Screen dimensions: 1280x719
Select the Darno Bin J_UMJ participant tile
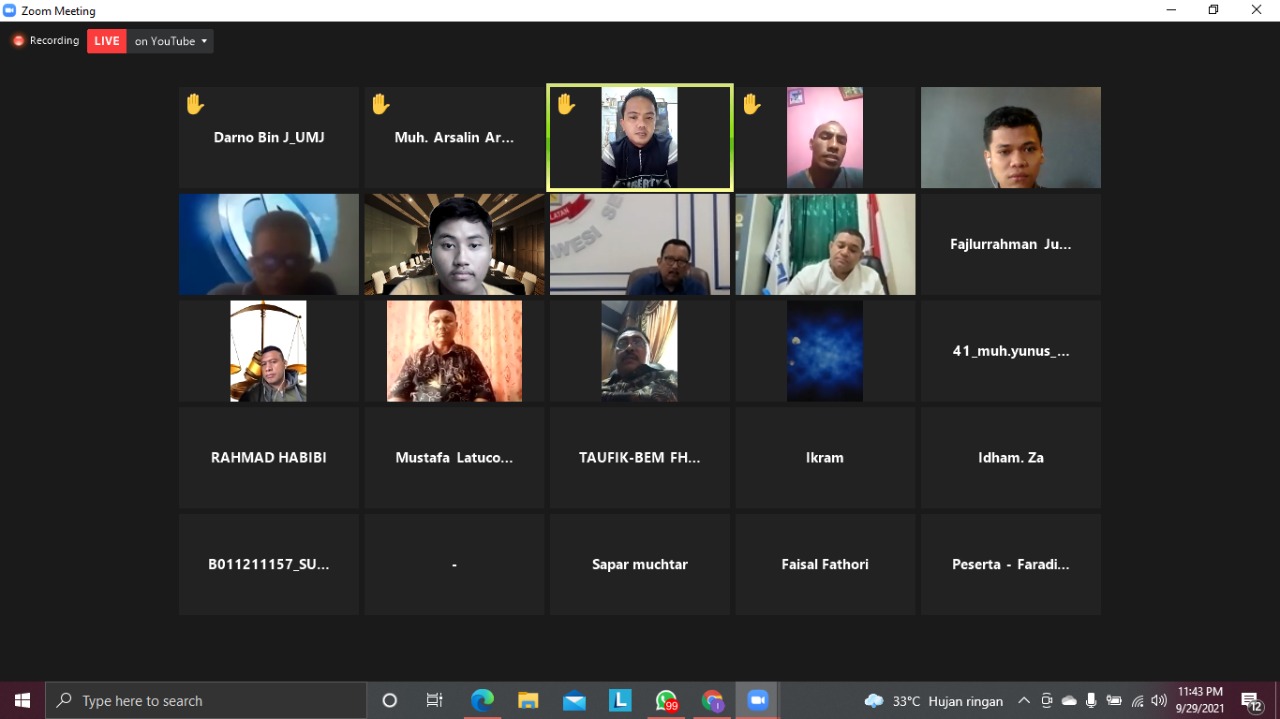(x=269, y=137)
